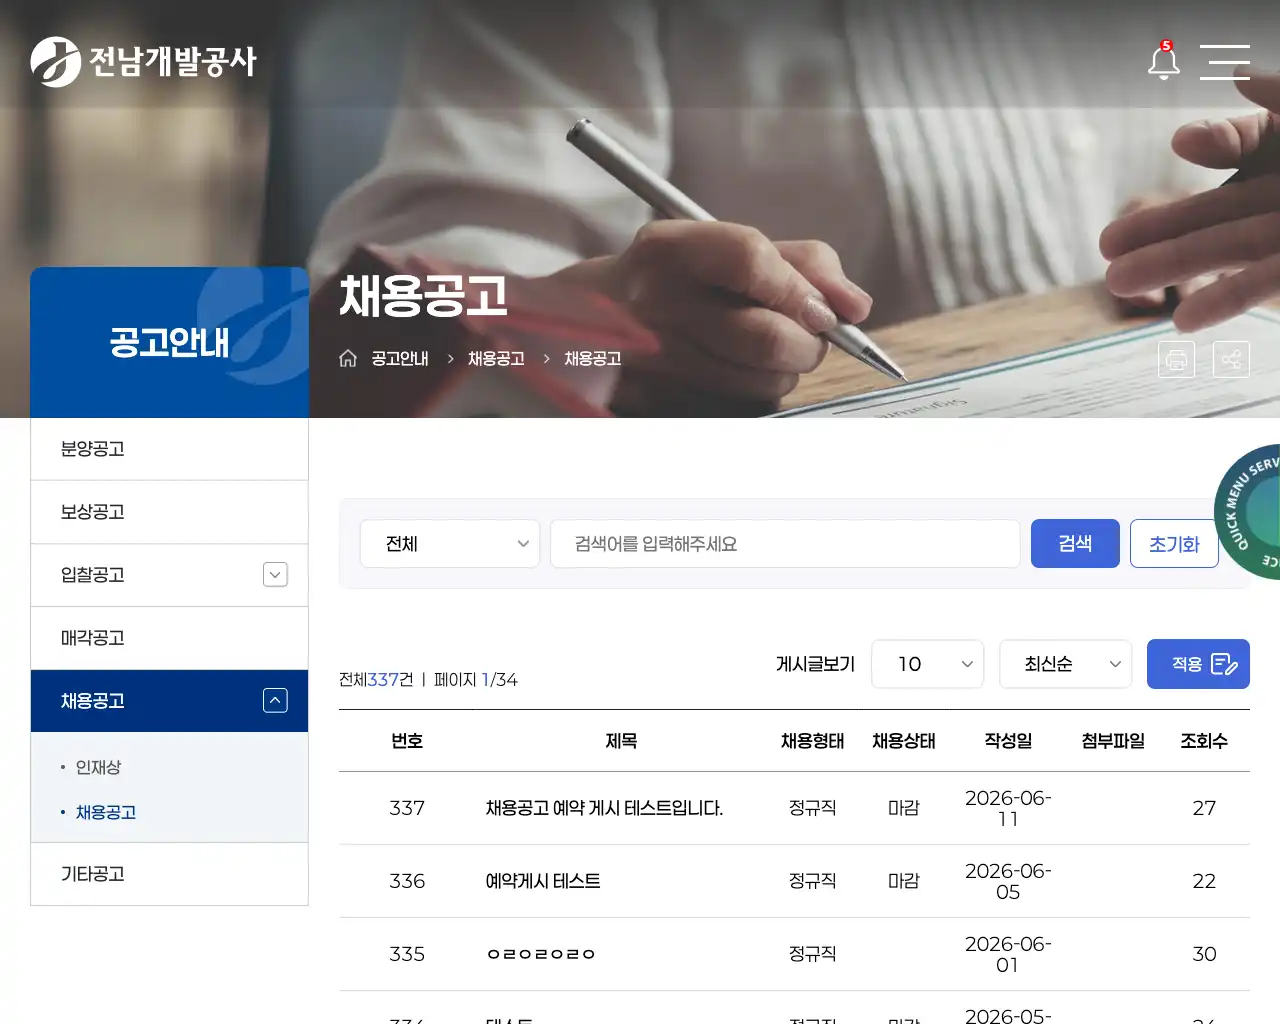Open the notification bell icon
This screenshot has height=1024, width=1280.
pos(1163,61)
